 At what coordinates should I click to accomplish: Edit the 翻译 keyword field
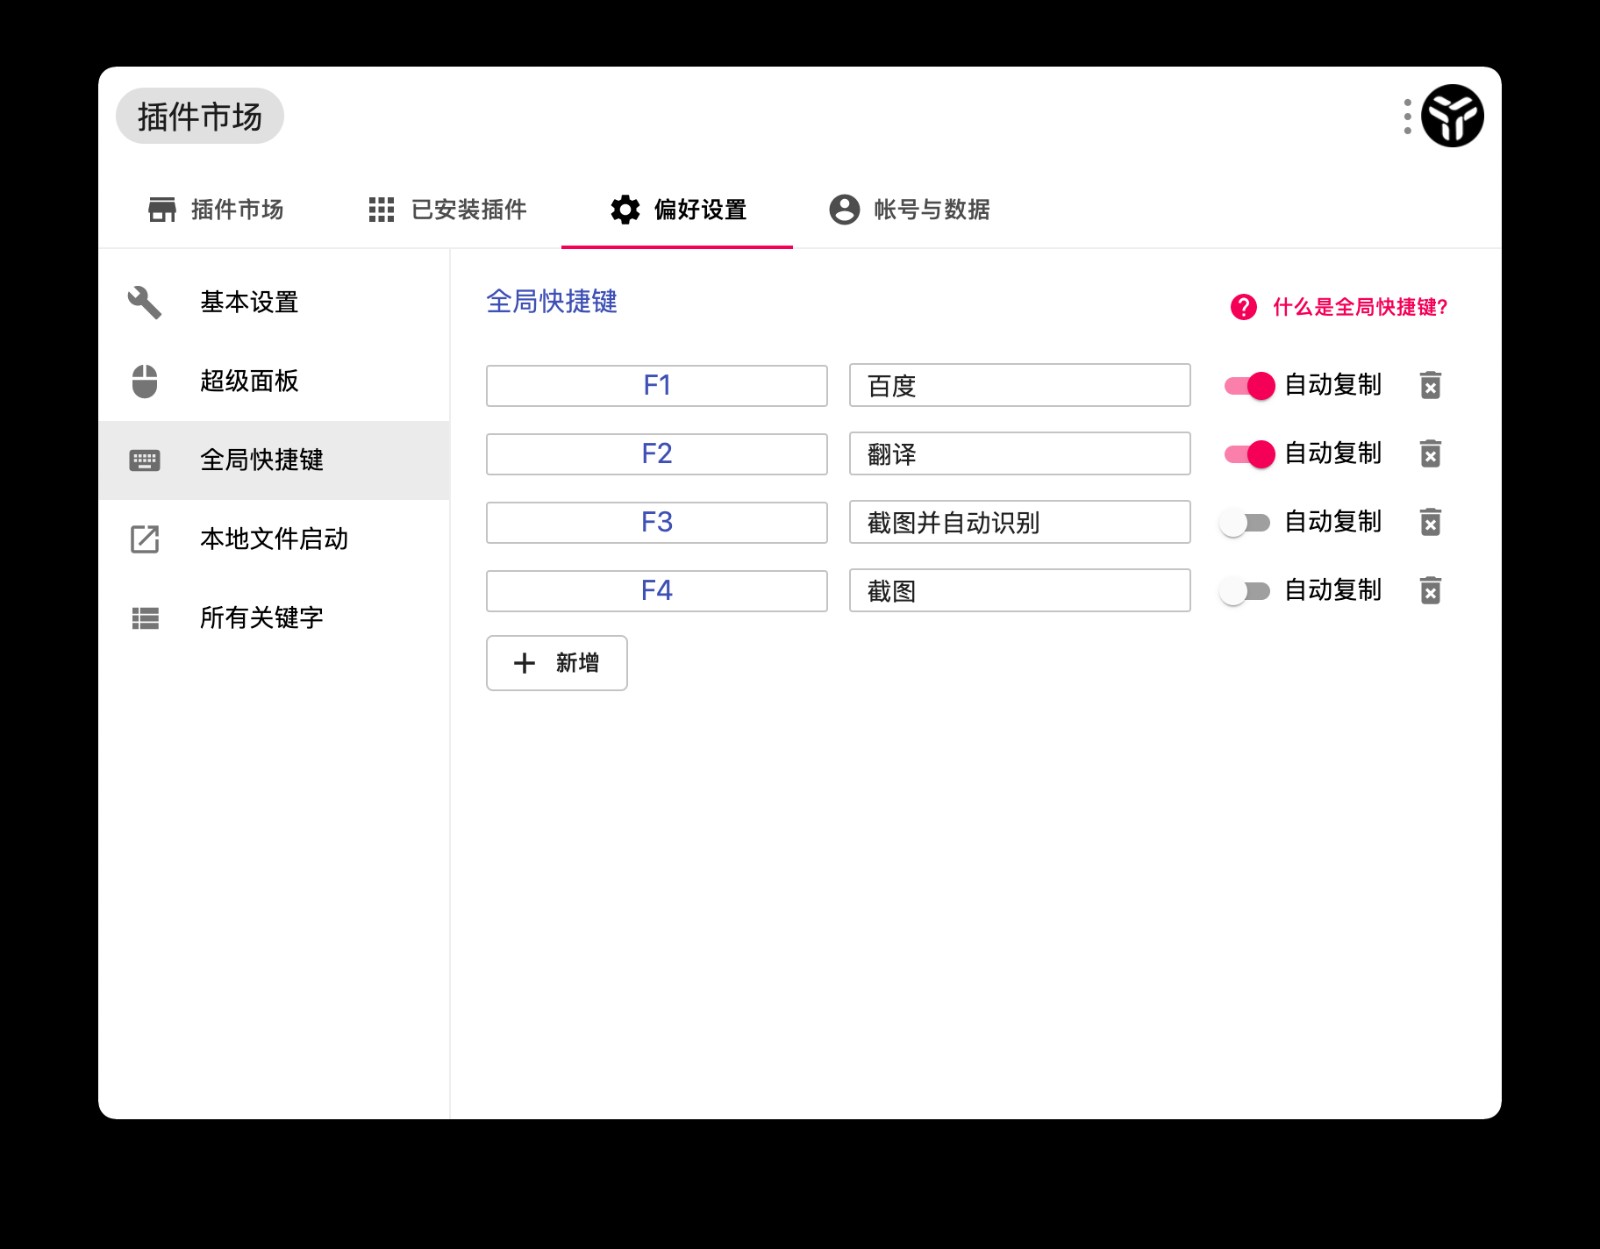pyautogui.click(x=1020, y=454)
